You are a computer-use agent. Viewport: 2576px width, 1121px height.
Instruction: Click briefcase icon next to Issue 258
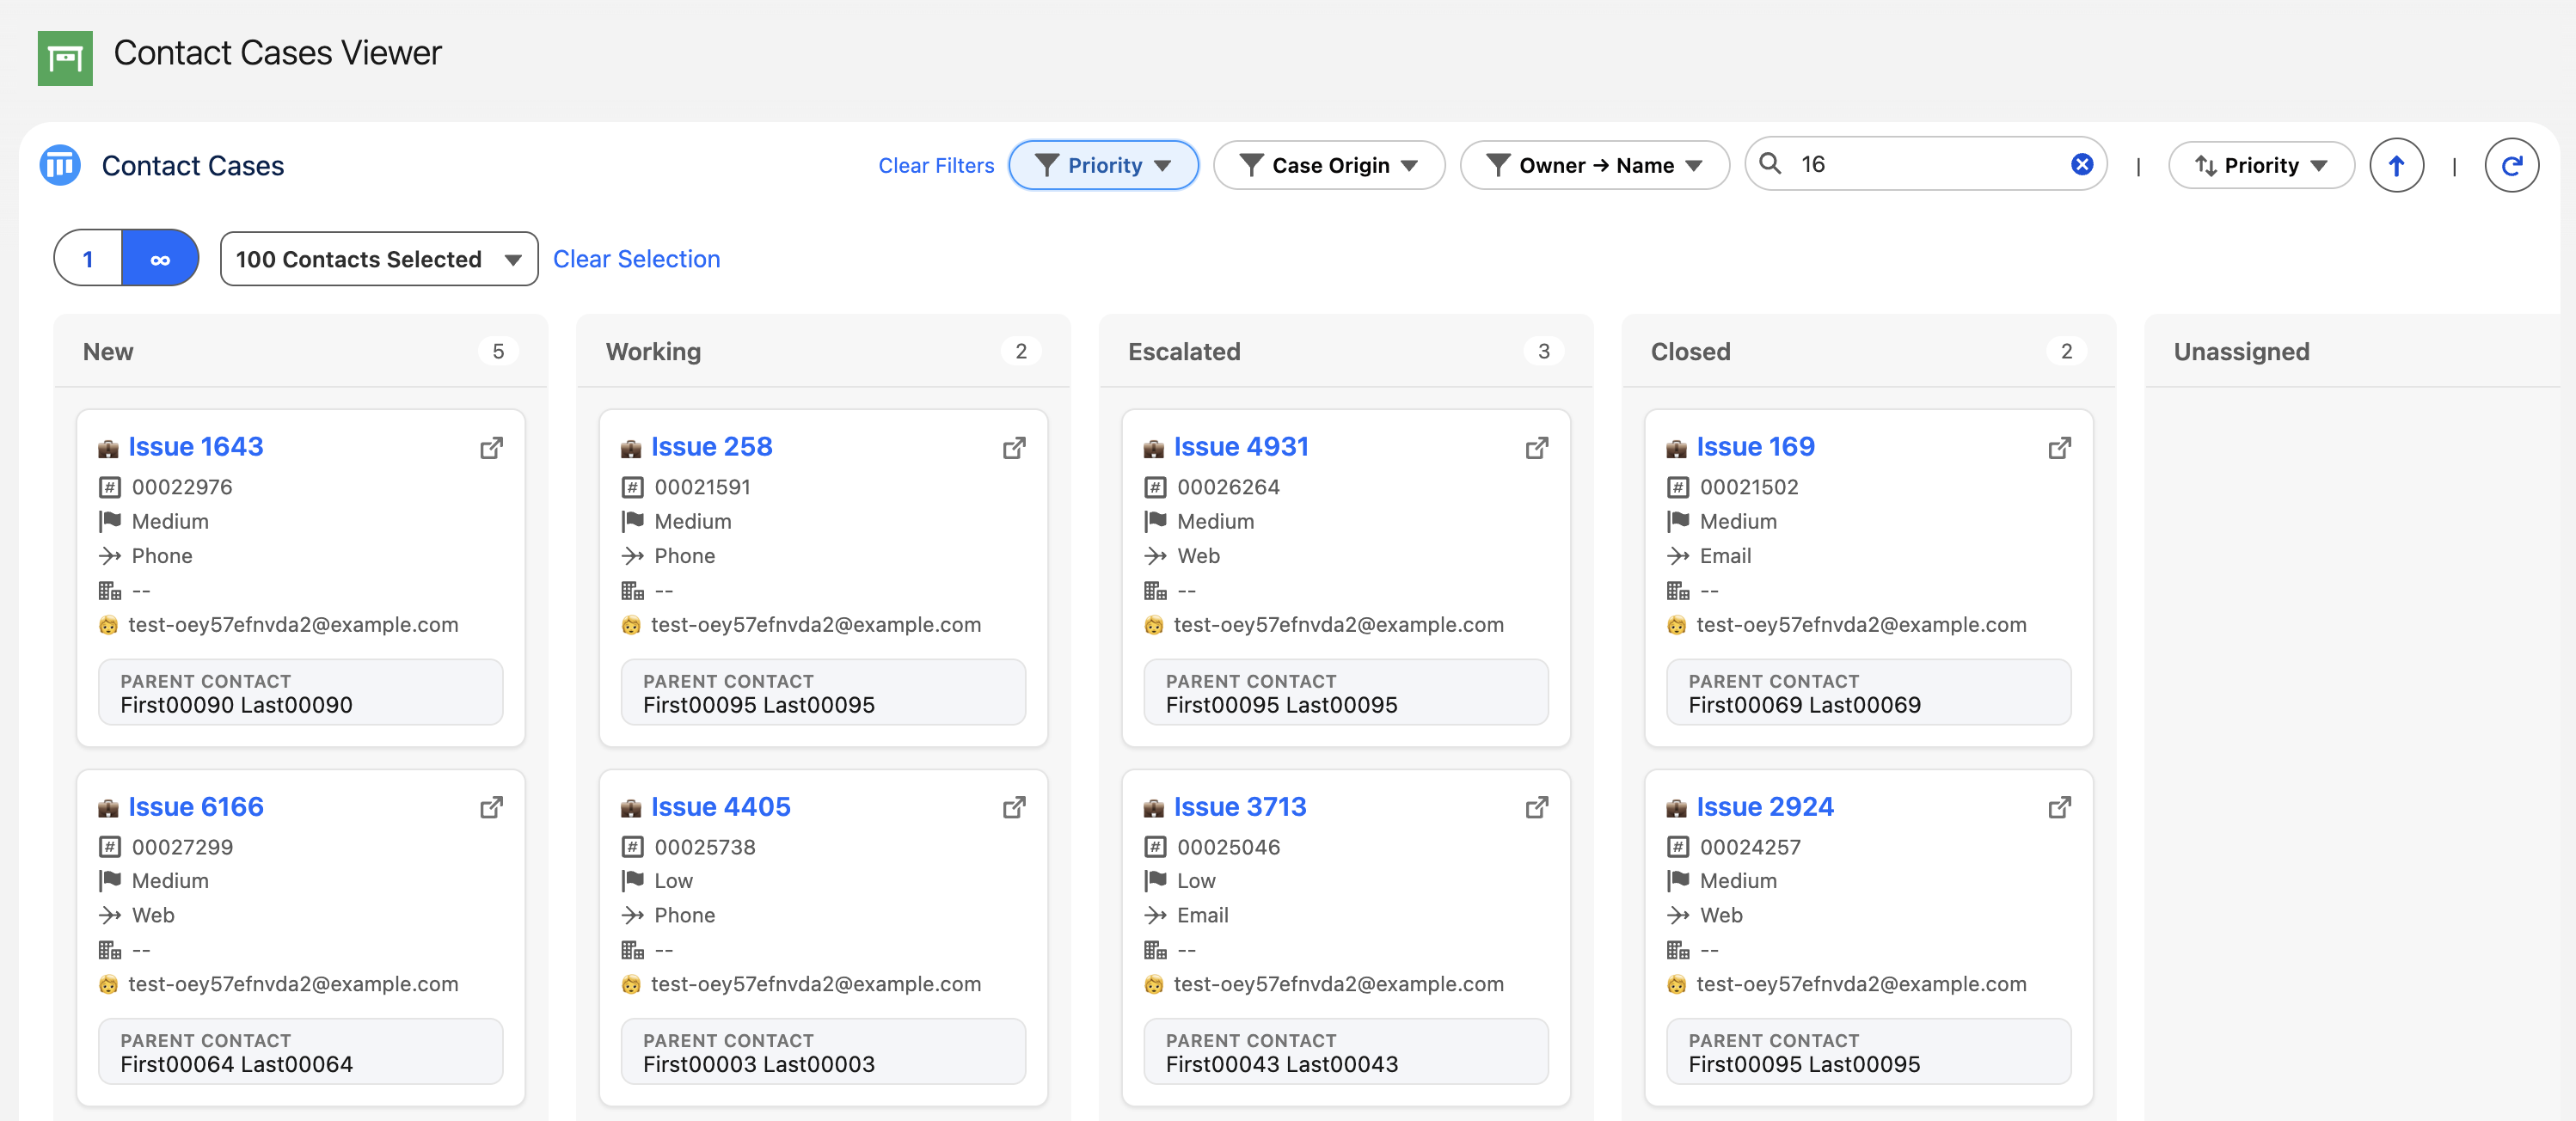click(631, 449)
